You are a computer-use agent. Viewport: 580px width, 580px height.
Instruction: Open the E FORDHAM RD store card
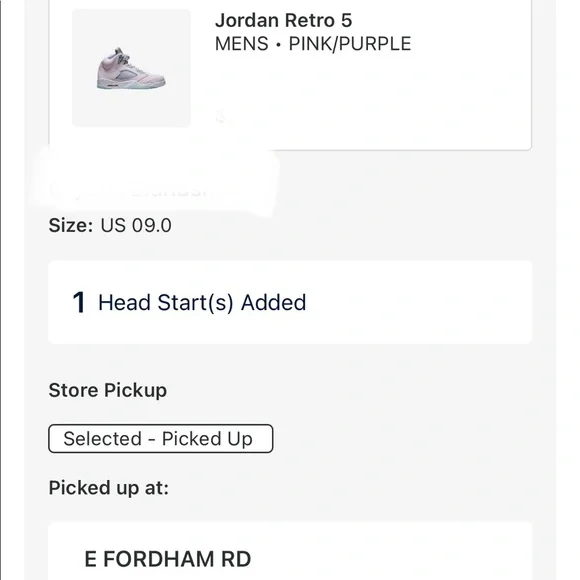pyautogui.click(x=290, y=551)
